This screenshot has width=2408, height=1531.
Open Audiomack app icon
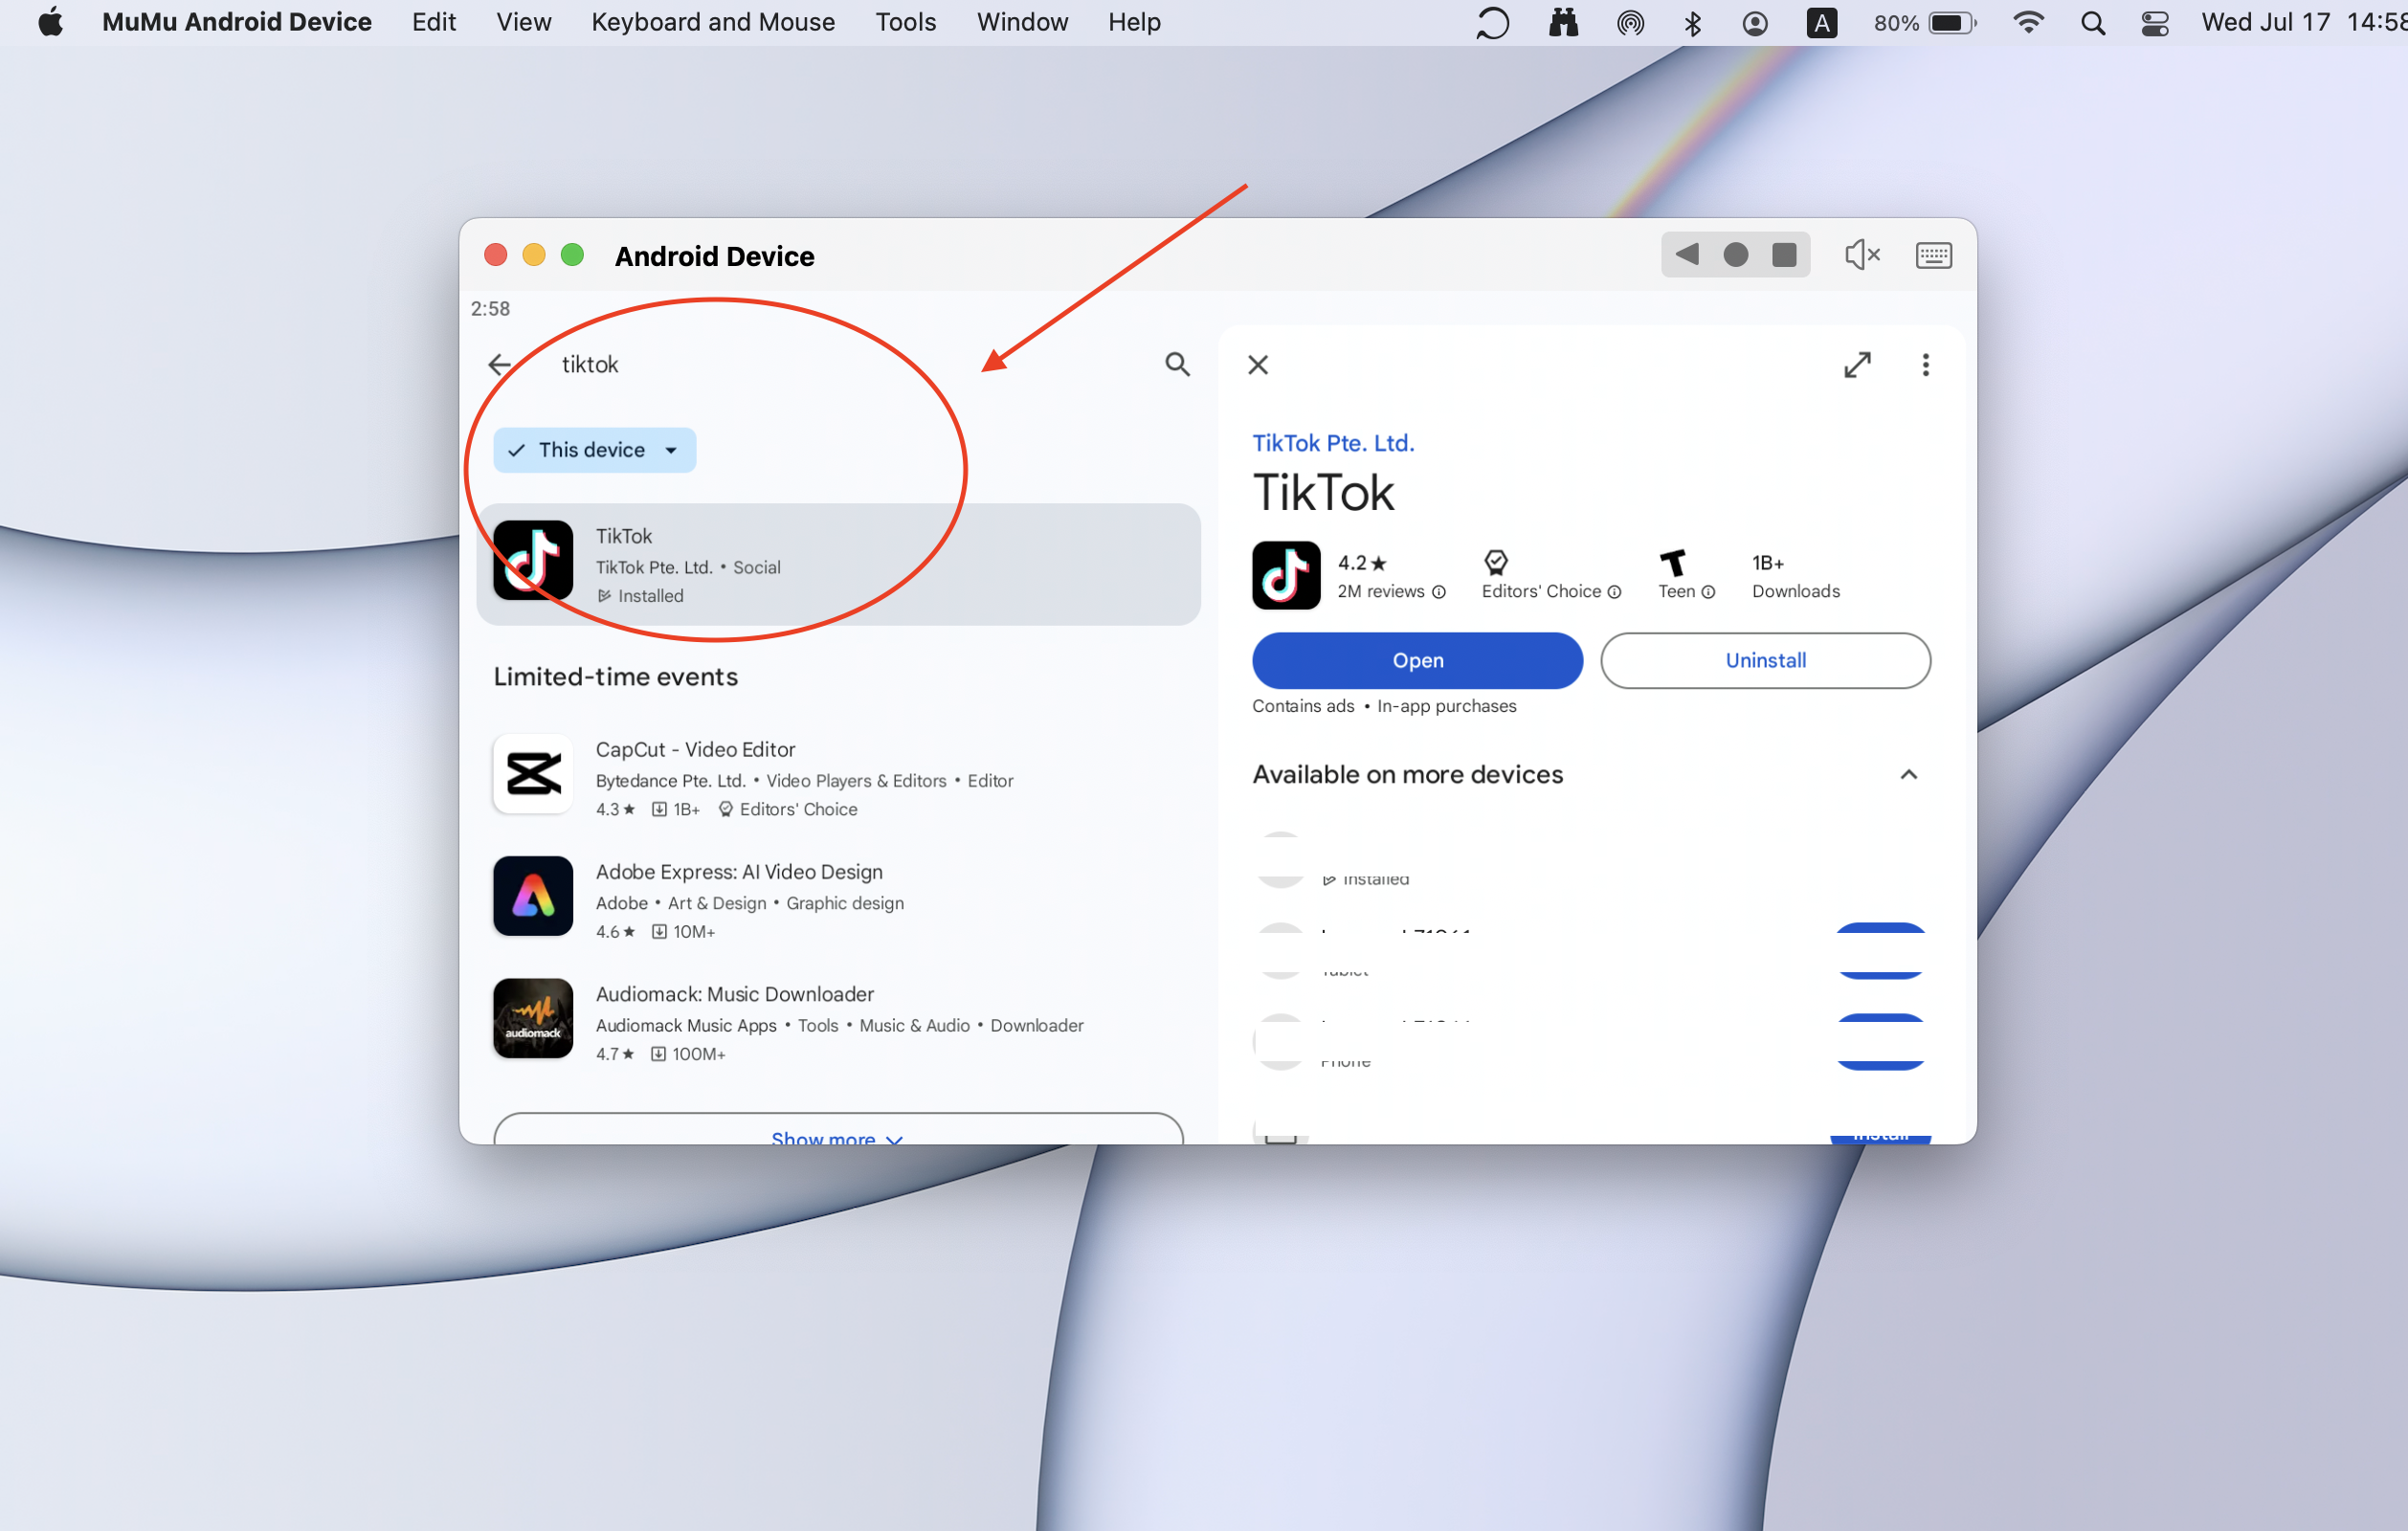533,1018
